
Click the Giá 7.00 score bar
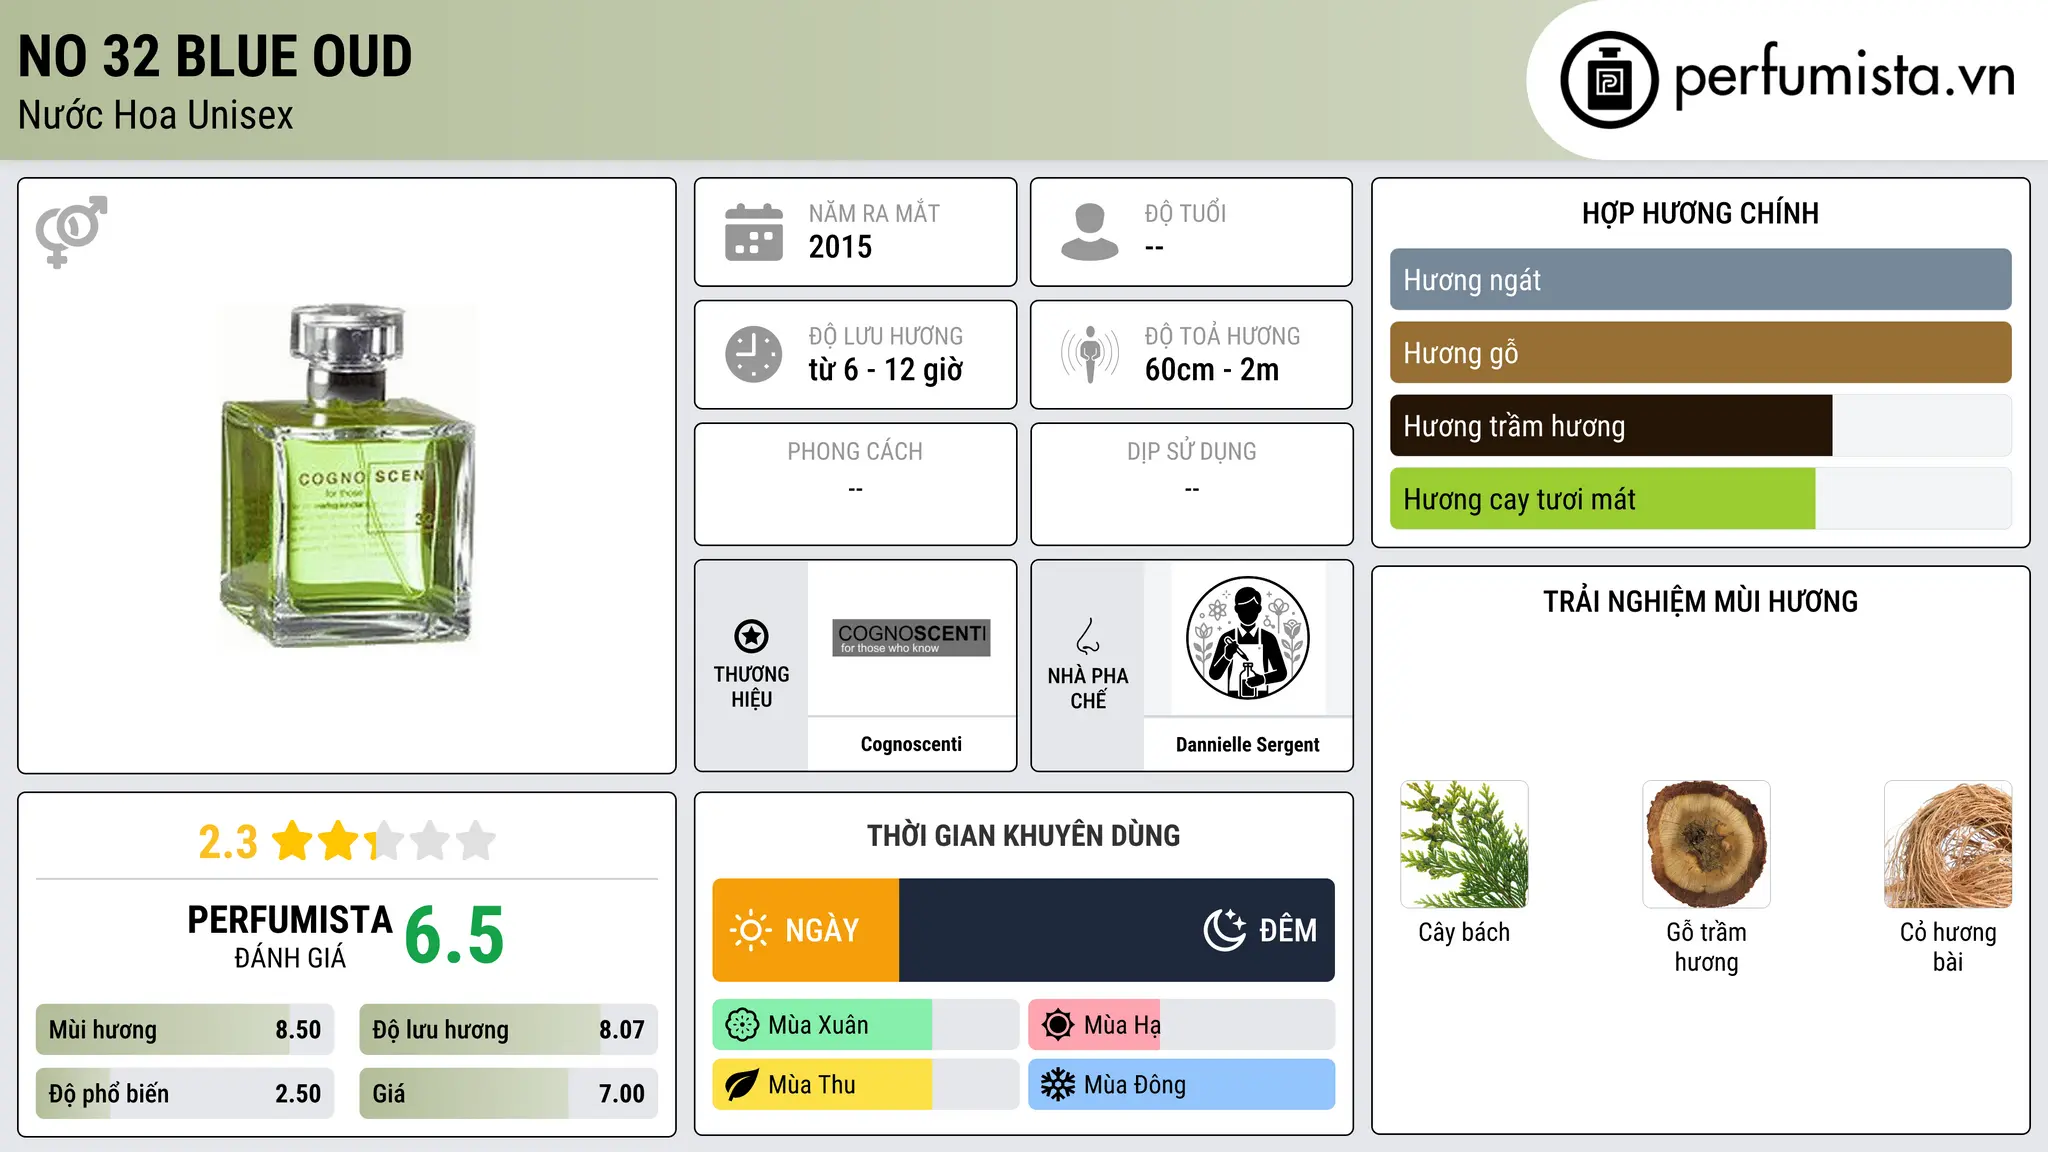click(x=508, y=1094)
